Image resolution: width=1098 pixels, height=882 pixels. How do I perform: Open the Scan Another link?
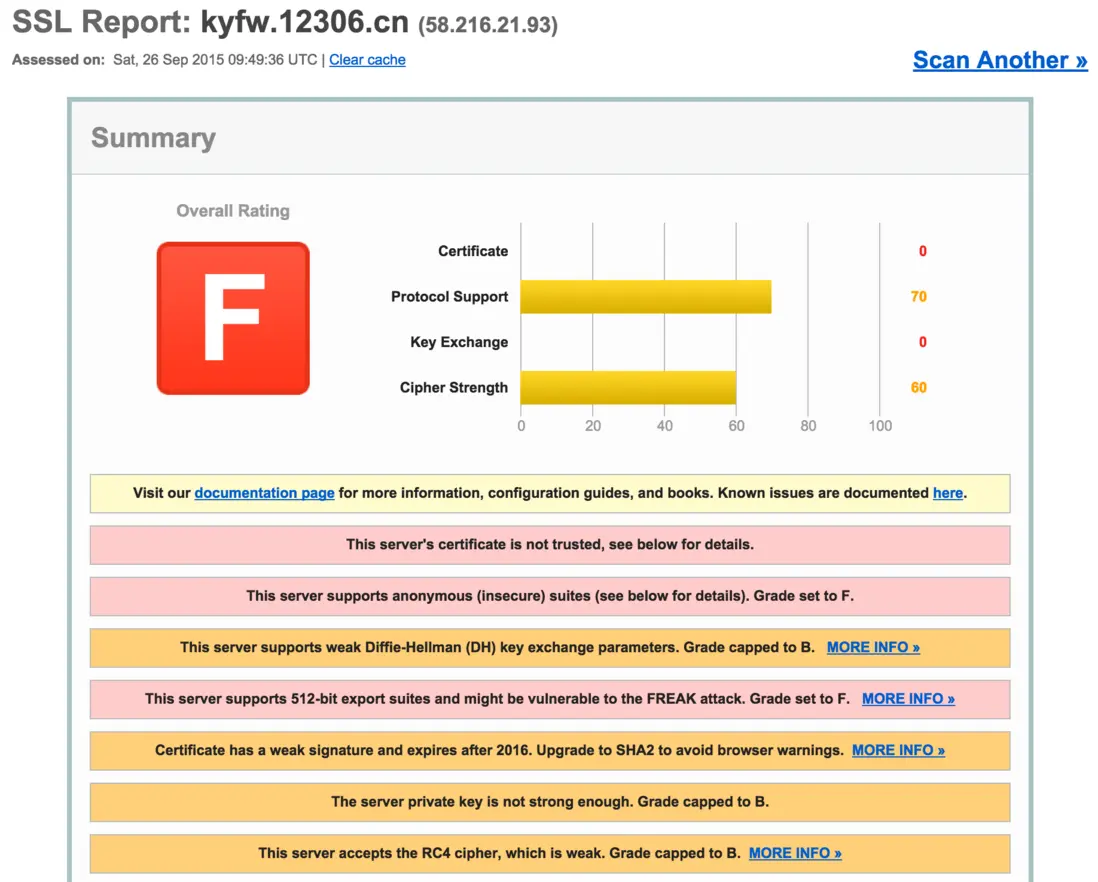999,60
